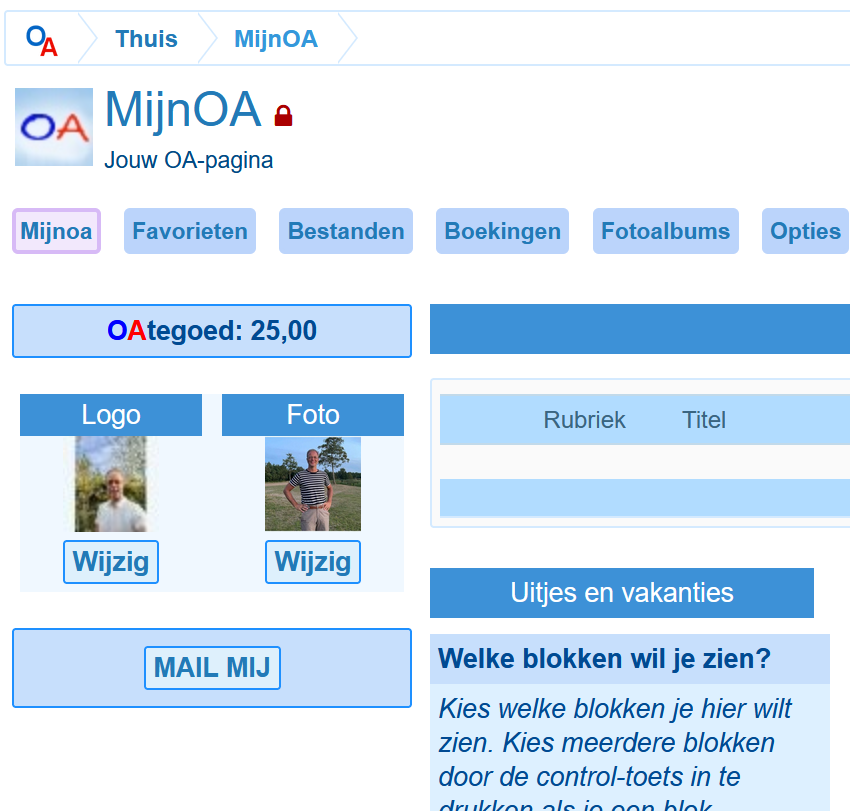Click the red padlock icon beside MijnOA

[283, 116]
